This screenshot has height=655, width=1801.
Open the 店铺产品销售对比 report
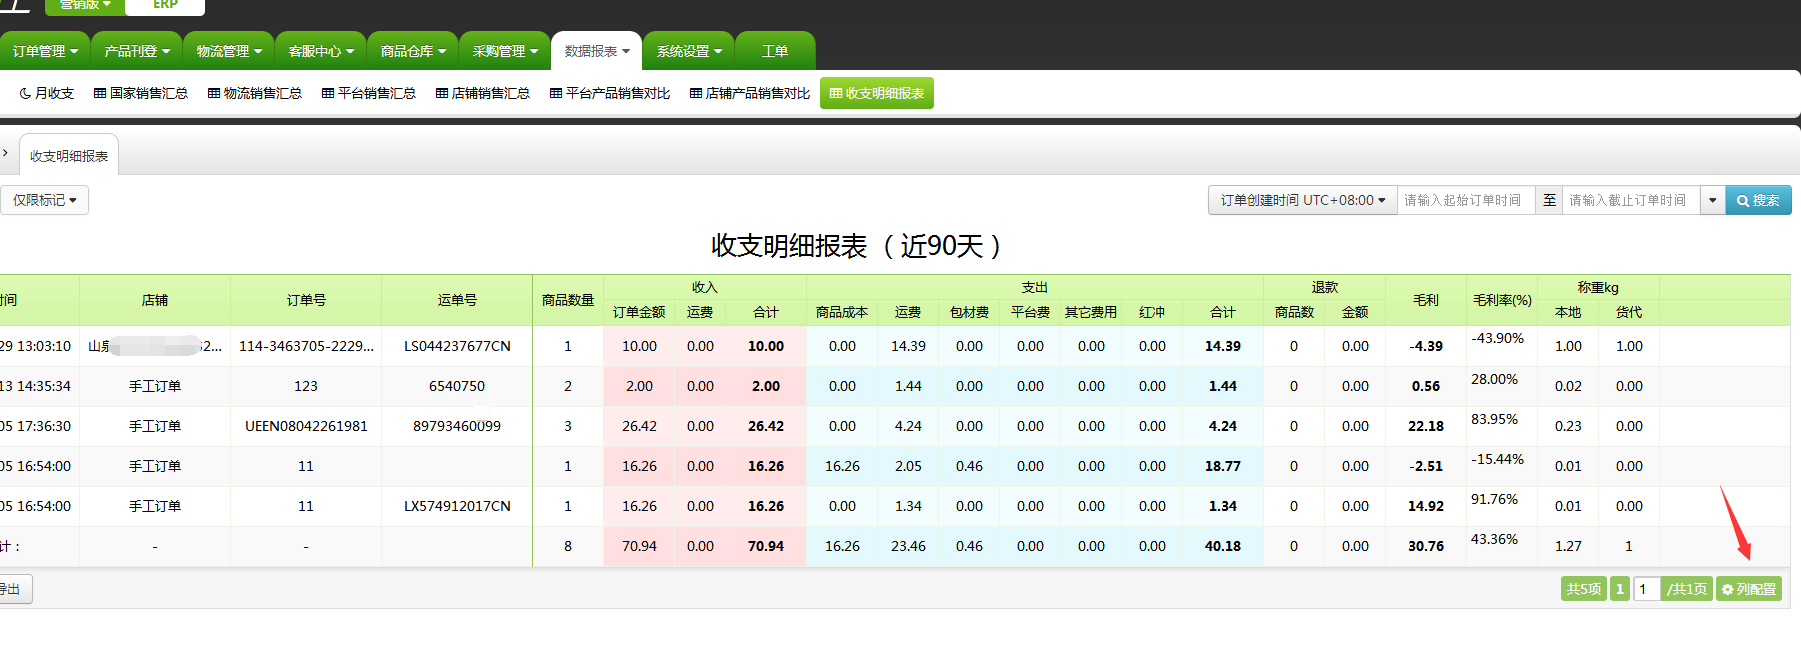coord(750,93)
